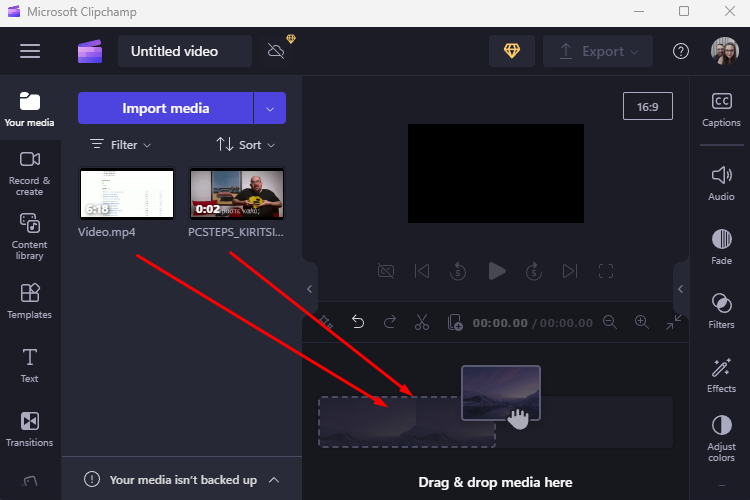
Task: Click the current time 00:00.00 display
Action: pyautogui.click(x=500, y=323)
